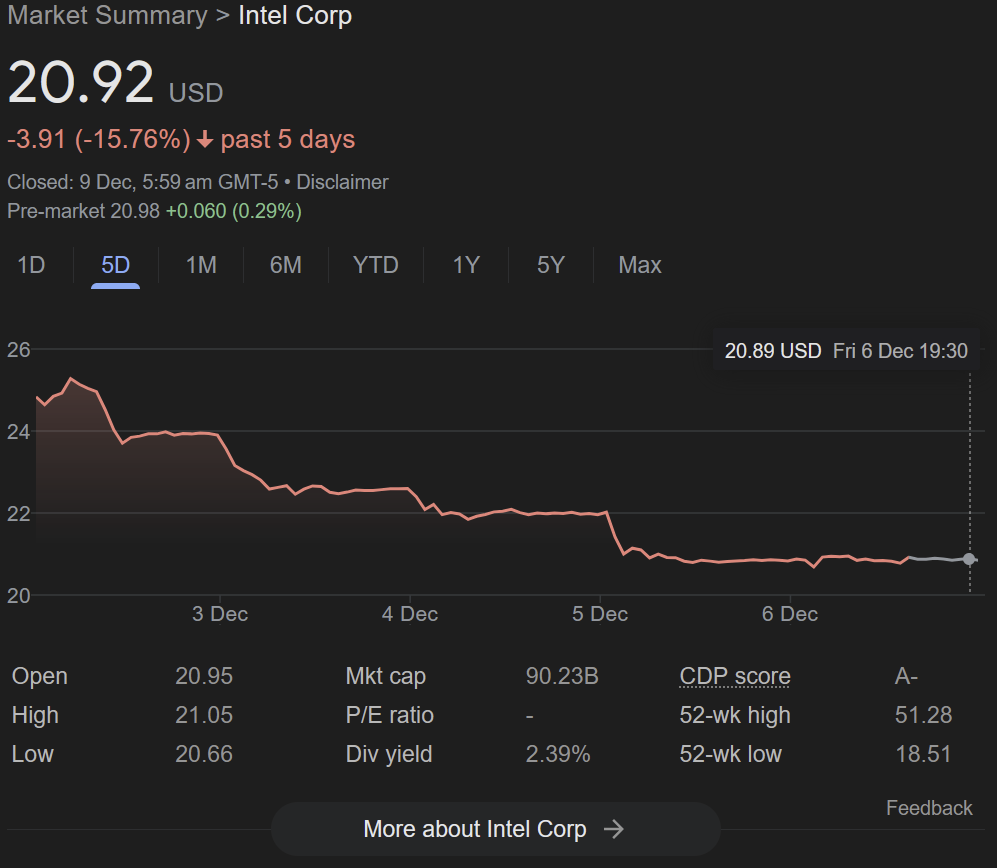Click the chart line peak before 3 Dec
Screen dimensions: 997x868
coord(71,379)
